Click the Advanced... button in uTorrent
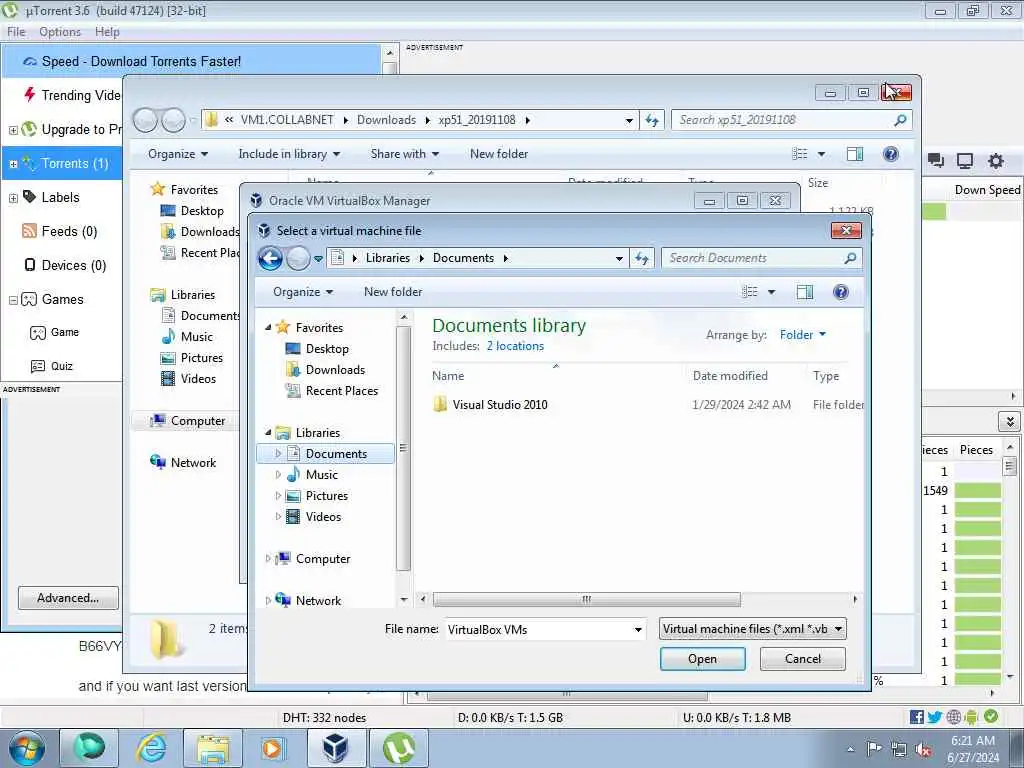Image resolution: width=1024 pixels, height=768 pixels. coord(68,598)
